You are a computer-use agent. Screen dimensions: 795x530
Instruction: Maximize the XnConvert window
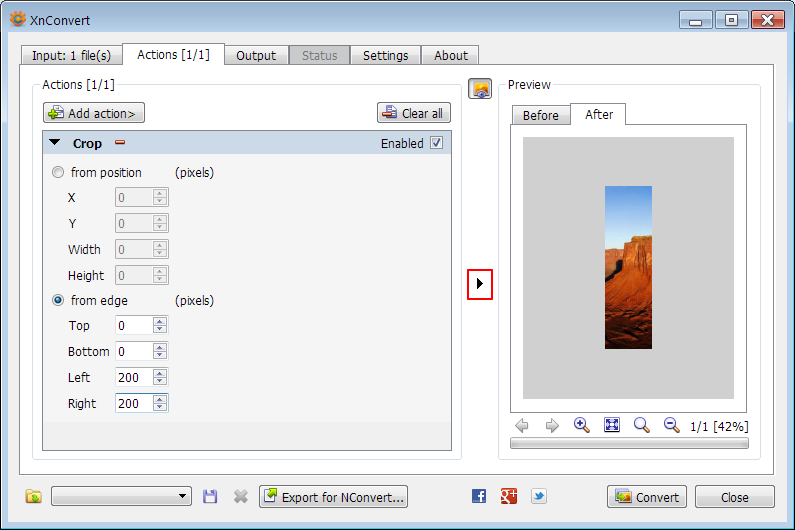731,20
